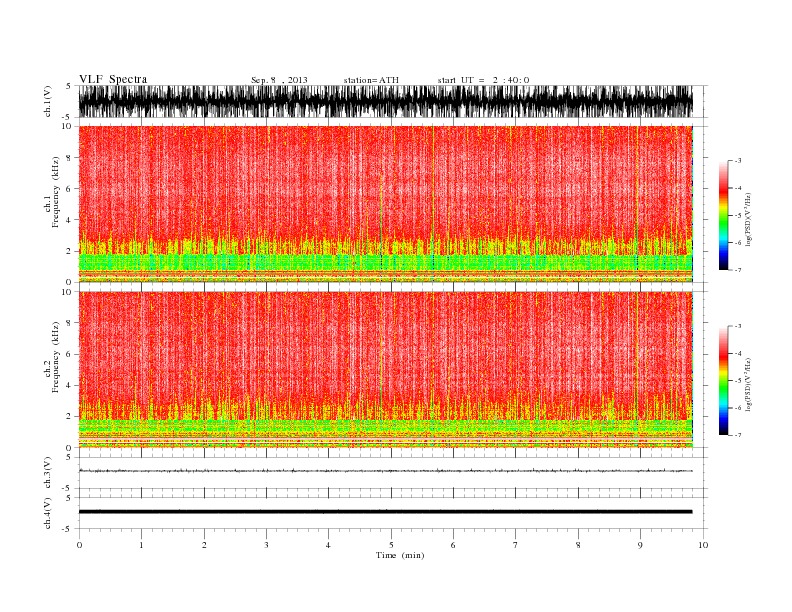Click the green low-frequency band in ch.2 spectrogram
Viewport: 792px width, 612px height.
[x=385, y=426]
